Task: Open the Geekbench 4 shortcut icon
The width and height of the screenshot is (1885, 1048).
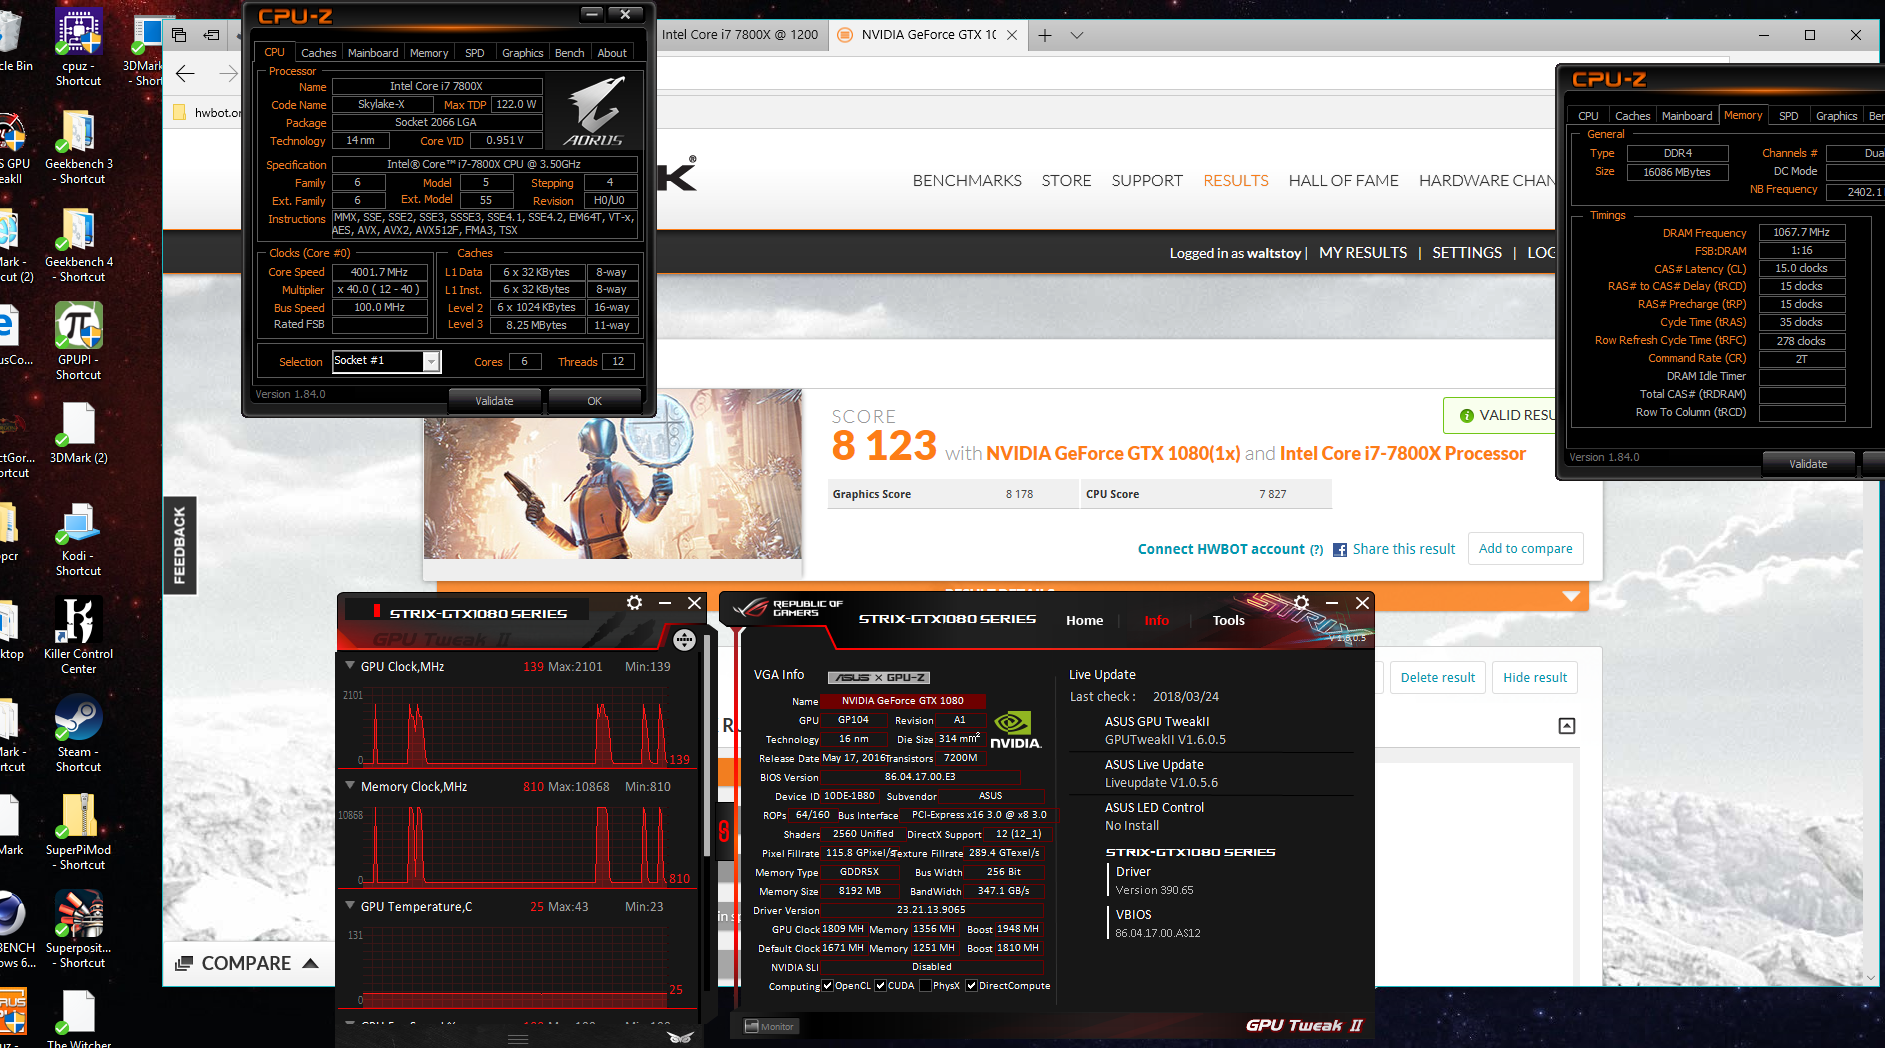Action: click(x=78, y=244)
